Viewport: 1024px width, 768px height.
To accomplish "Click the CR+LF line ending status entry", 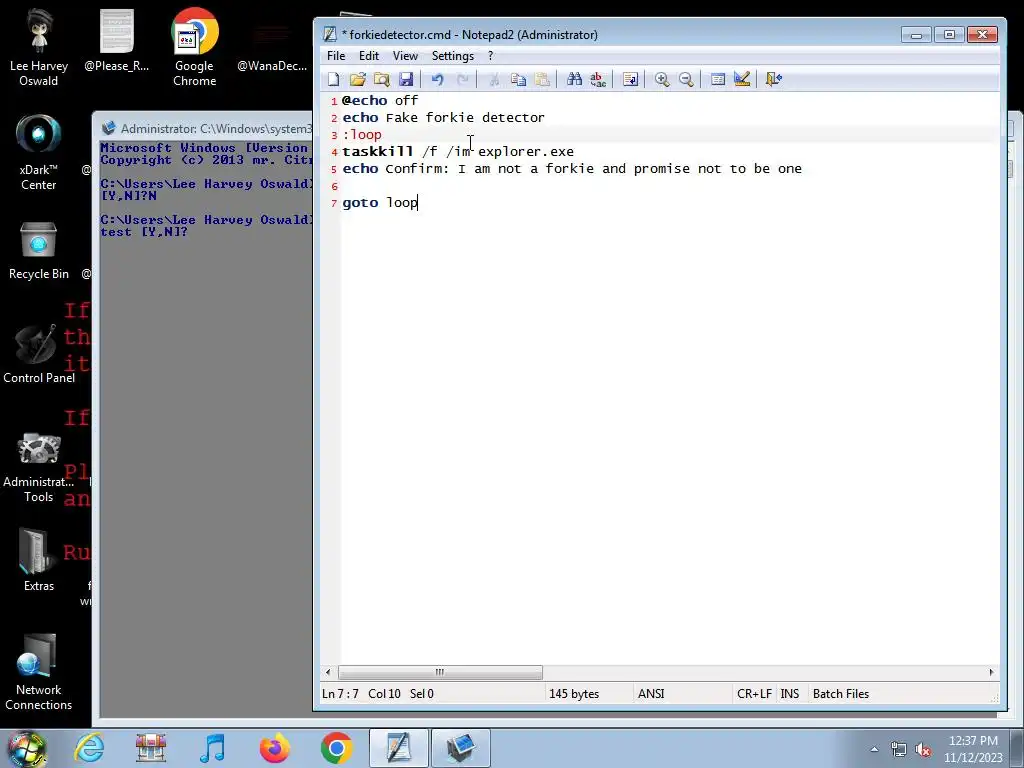I will tap(754, 694).
